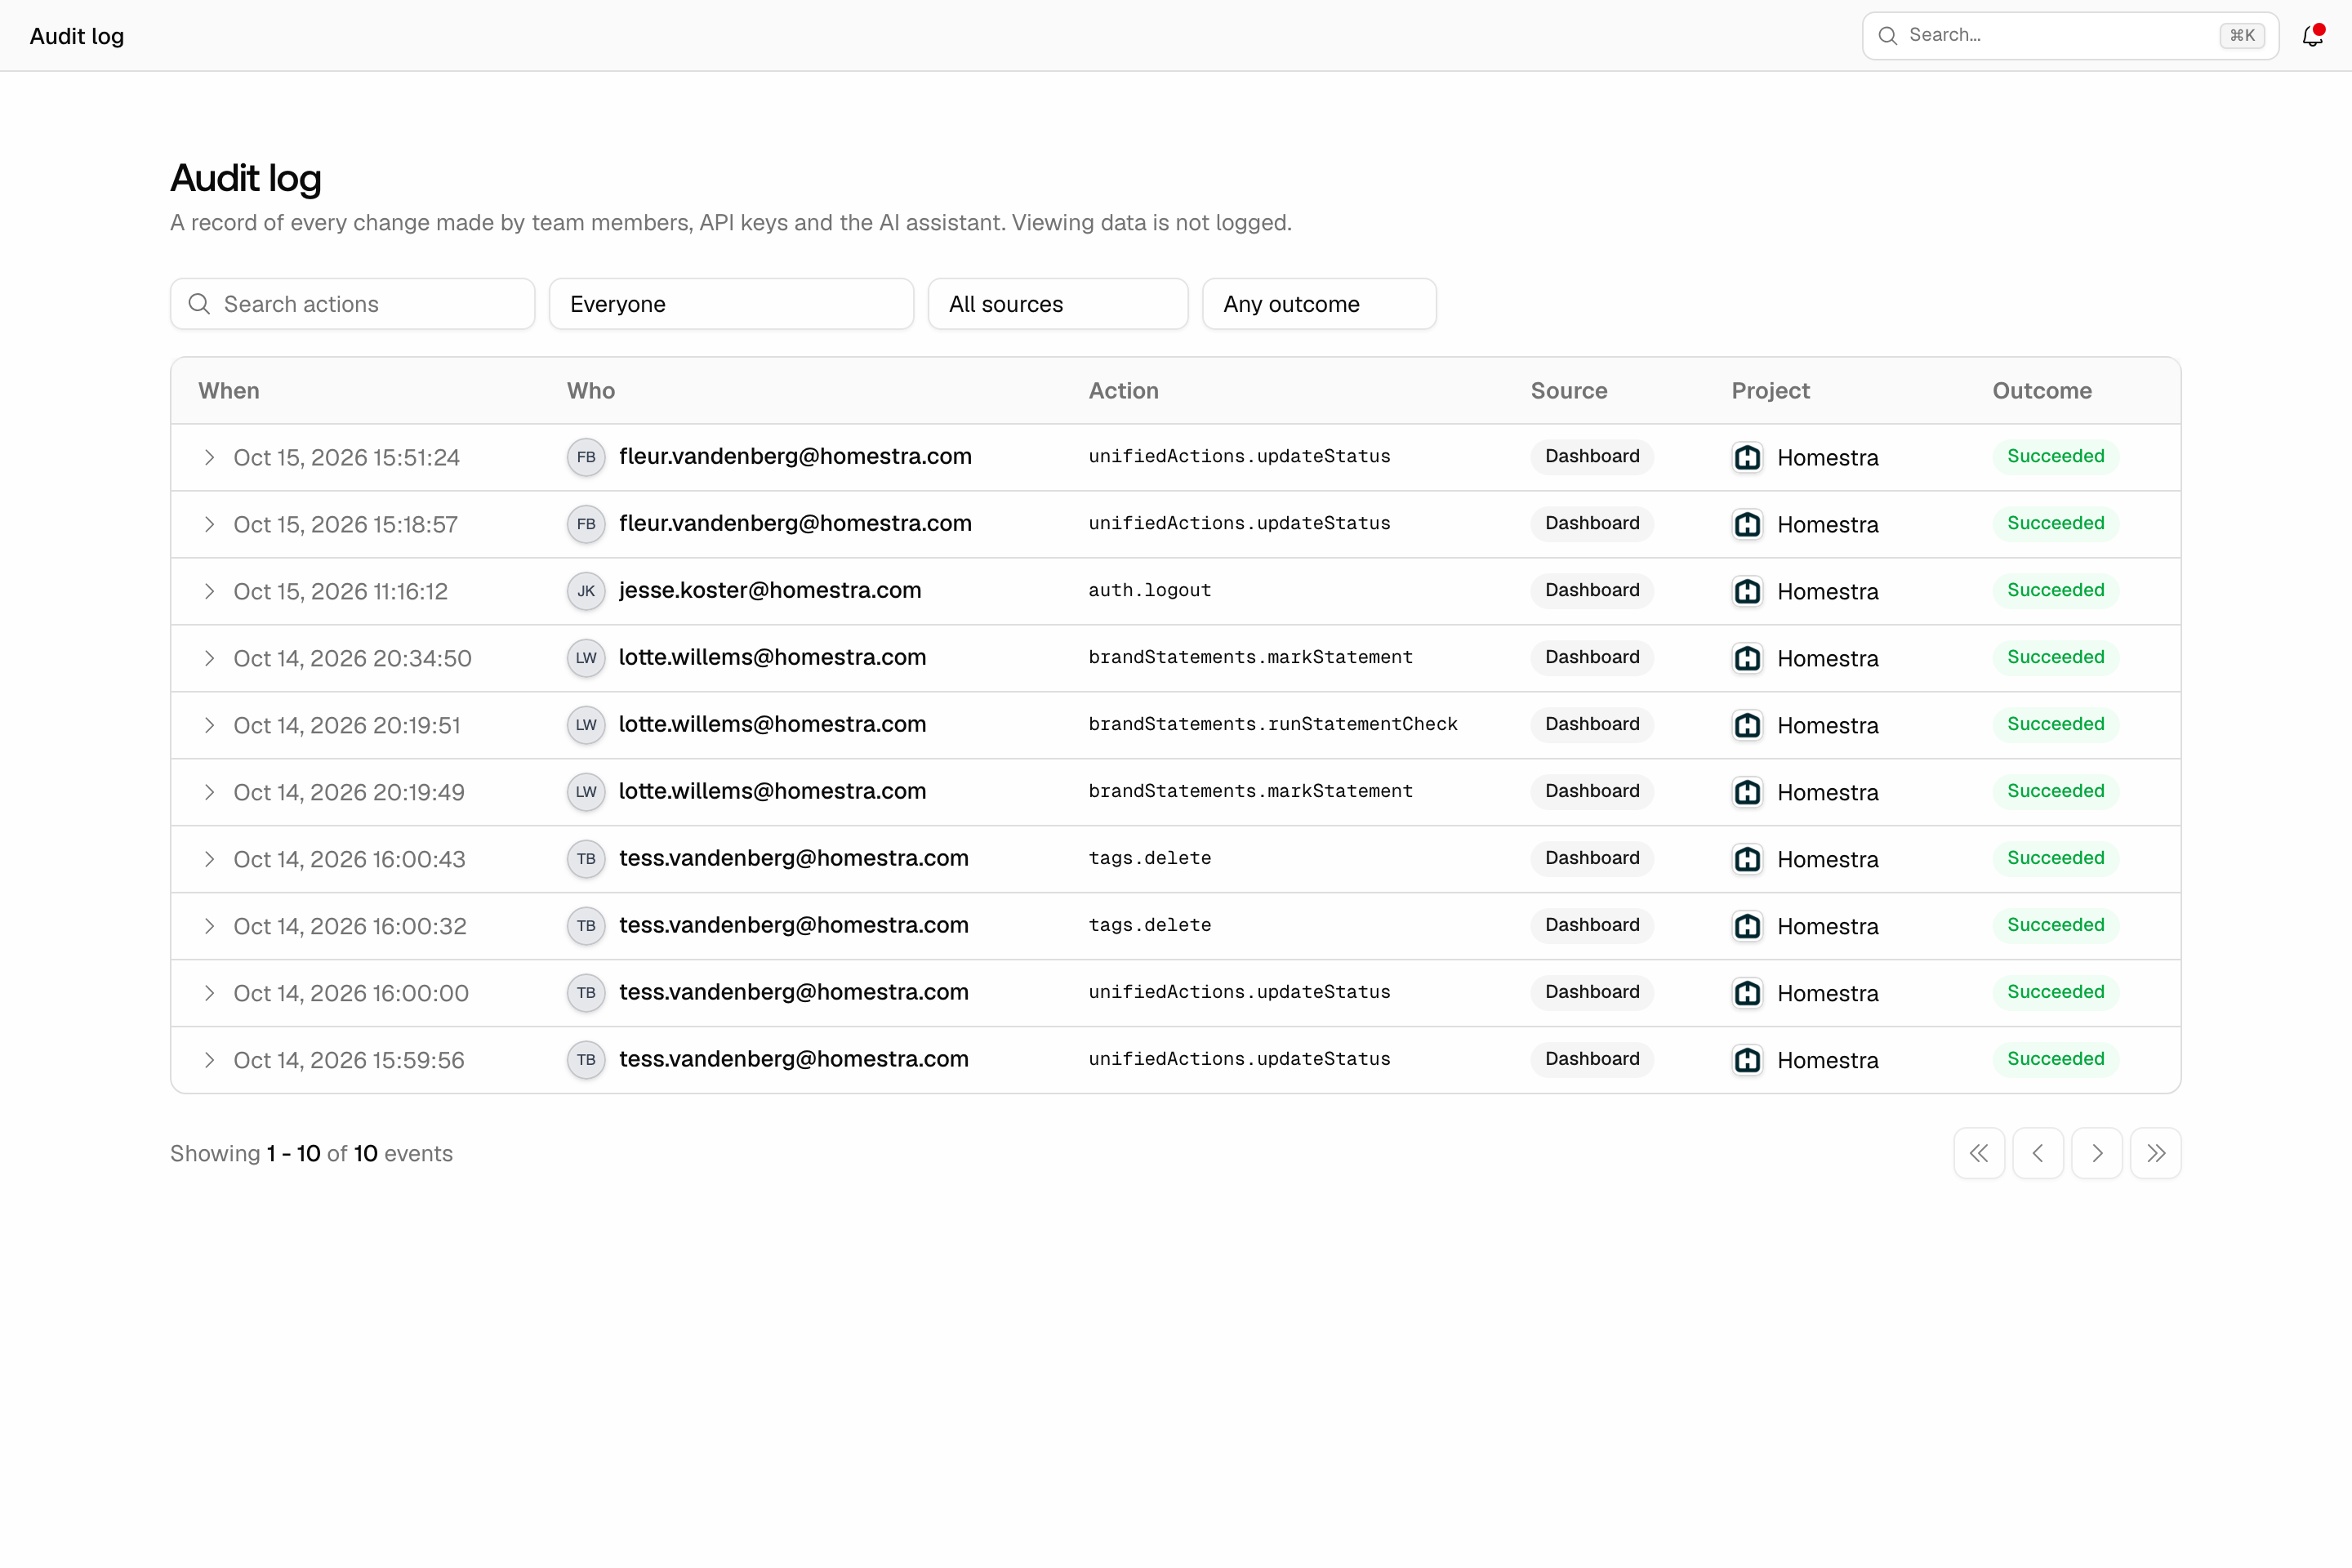
Task: Open the notifications bell
Action: tap(2312, 36)
